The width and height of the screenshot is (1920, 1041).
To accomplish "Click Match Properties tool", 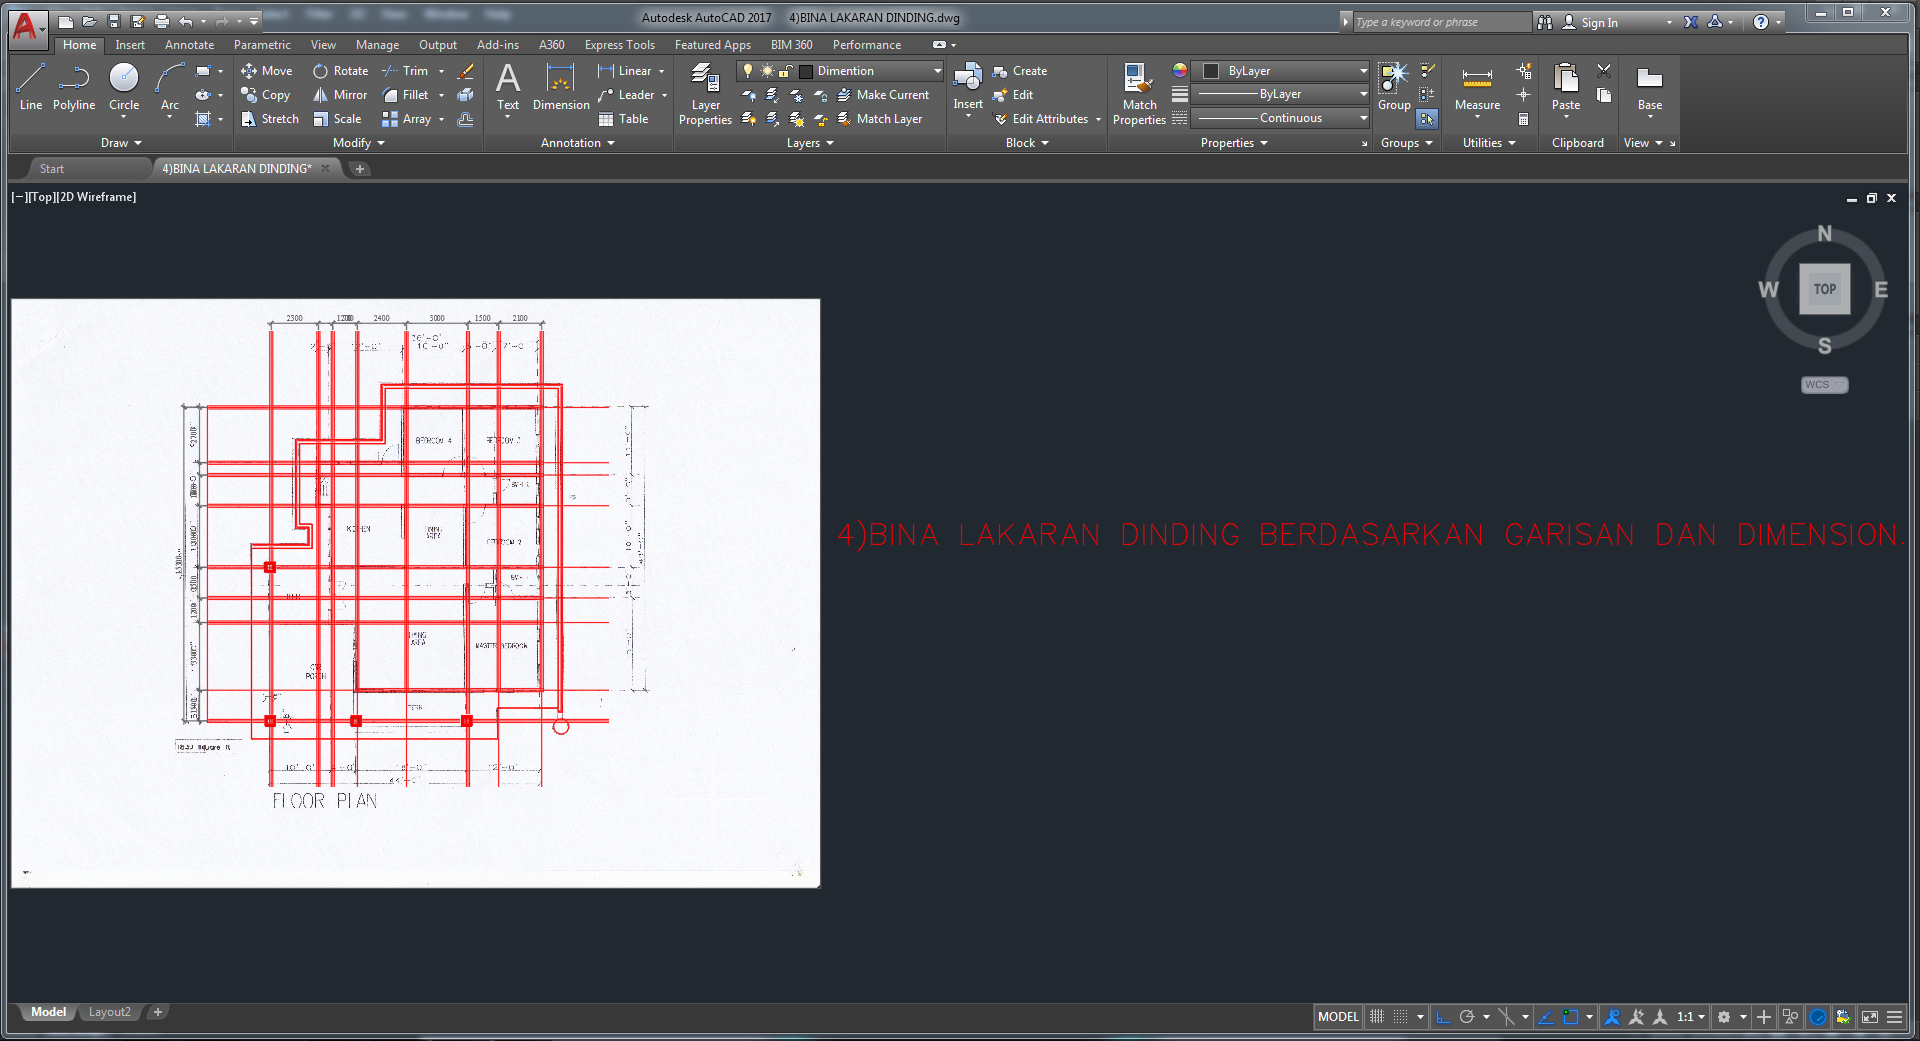I will (x=1139, y=93).
